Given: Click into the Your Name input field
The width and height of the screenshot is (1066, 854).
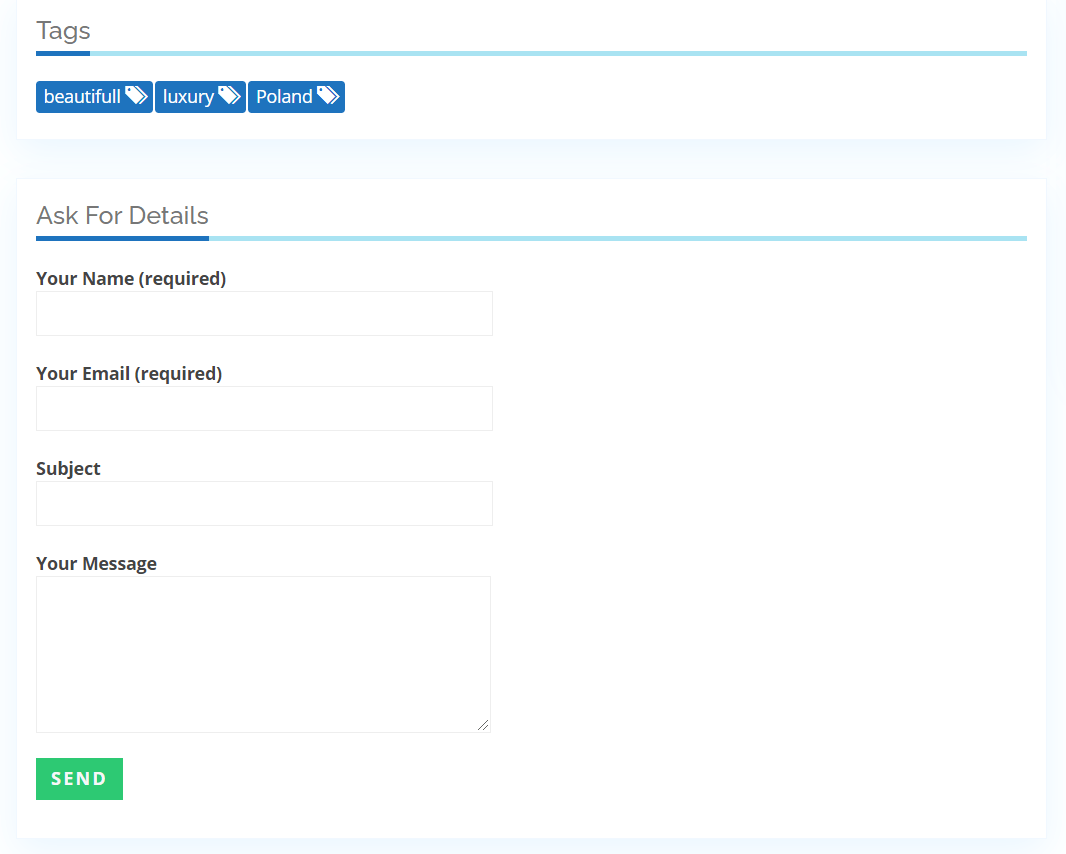Looking at the screenshot, I should click(x=263, y=313).
